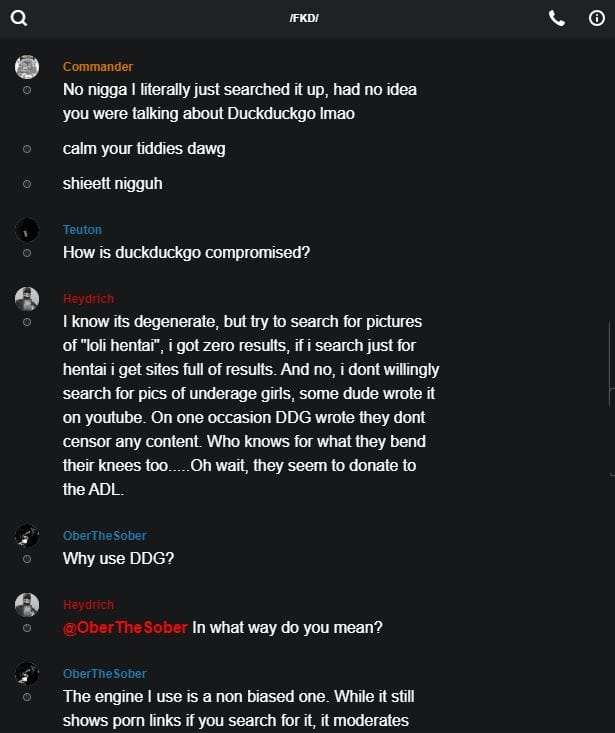Click Commander's profile avatar
615x733 pixels.
[27, 67]
